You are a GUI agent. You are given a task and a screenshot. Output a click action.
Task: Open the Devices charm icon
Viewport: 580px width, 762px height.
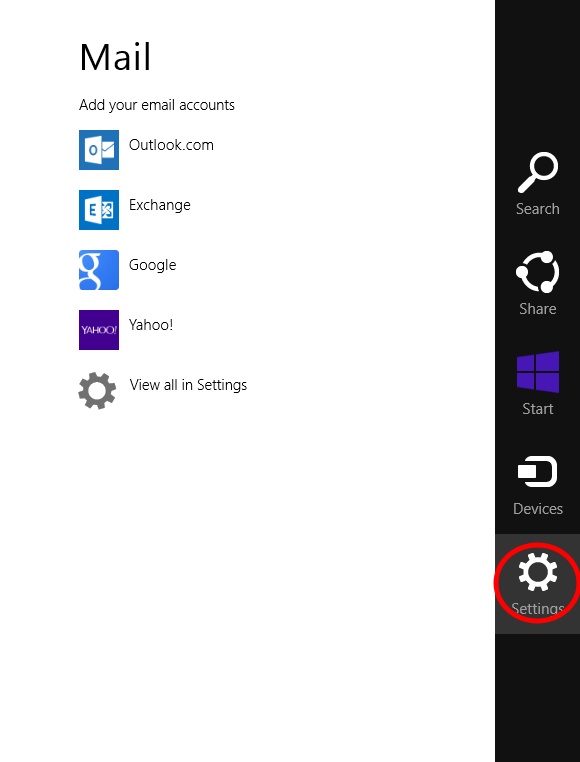pyautogui.click(x=538, y=471)
